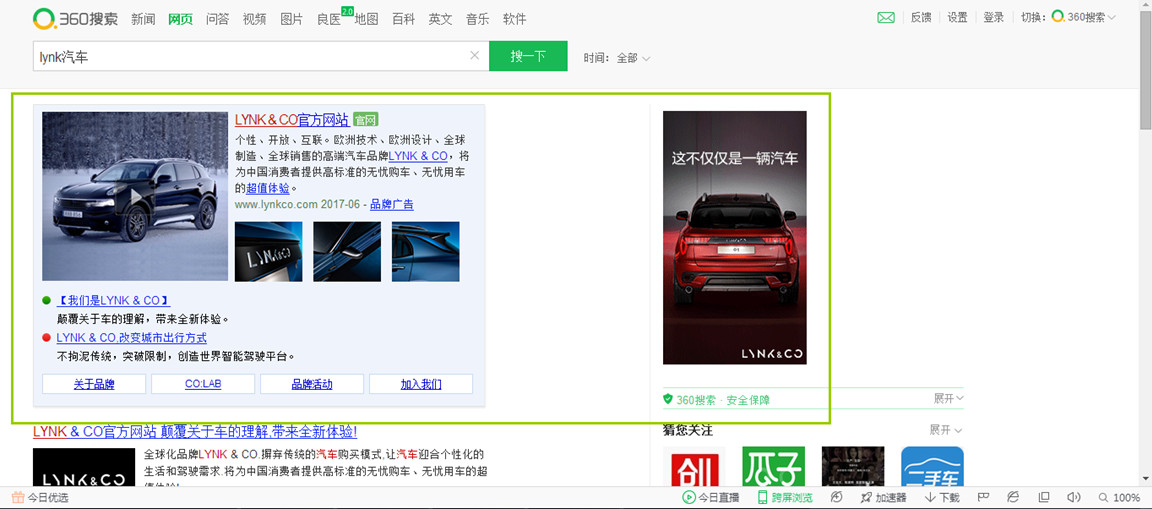Click the 登录 login link
This screenshot has width=1152, height=509.
click(x=993, y=18)
